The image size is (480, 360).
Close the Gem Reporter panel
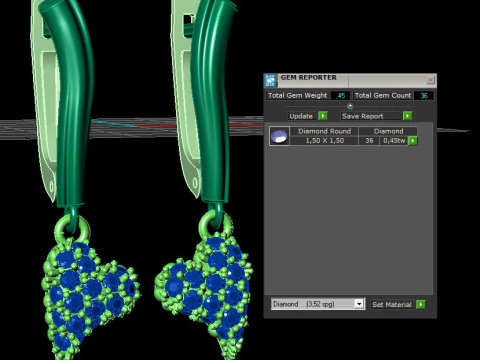tap(430, 80)
